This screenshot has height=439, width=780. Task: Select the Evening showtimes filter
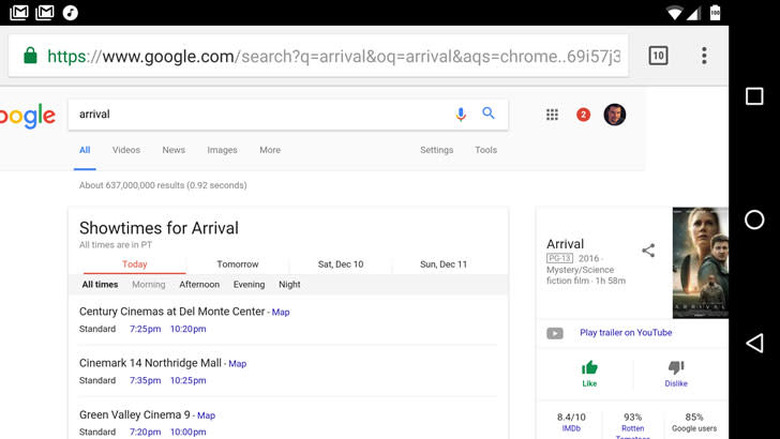249,285
